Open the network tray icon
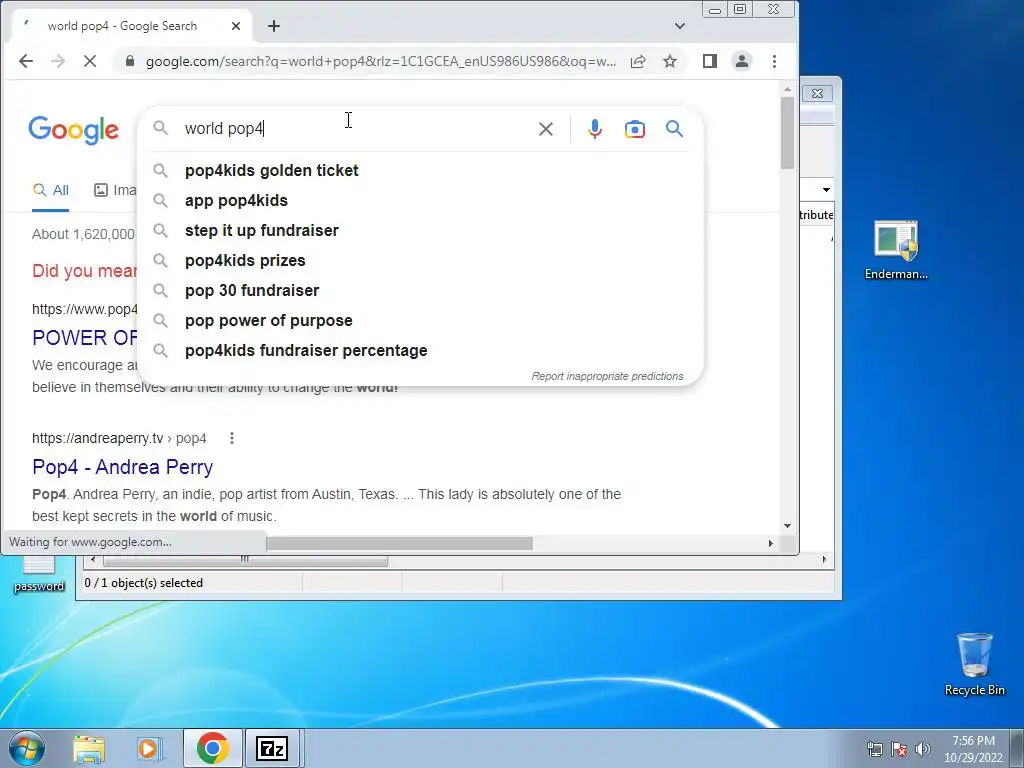The height and width of the screenshot is (768, 1024). click(x=874, y=749)
